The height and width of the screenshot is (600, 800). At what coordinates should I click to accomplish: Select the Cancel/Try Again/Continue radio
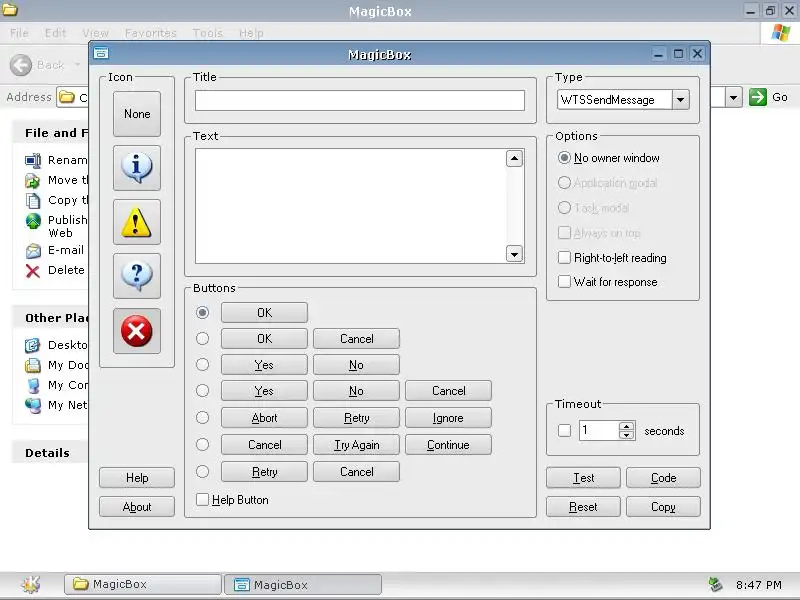tap(203, 444)
